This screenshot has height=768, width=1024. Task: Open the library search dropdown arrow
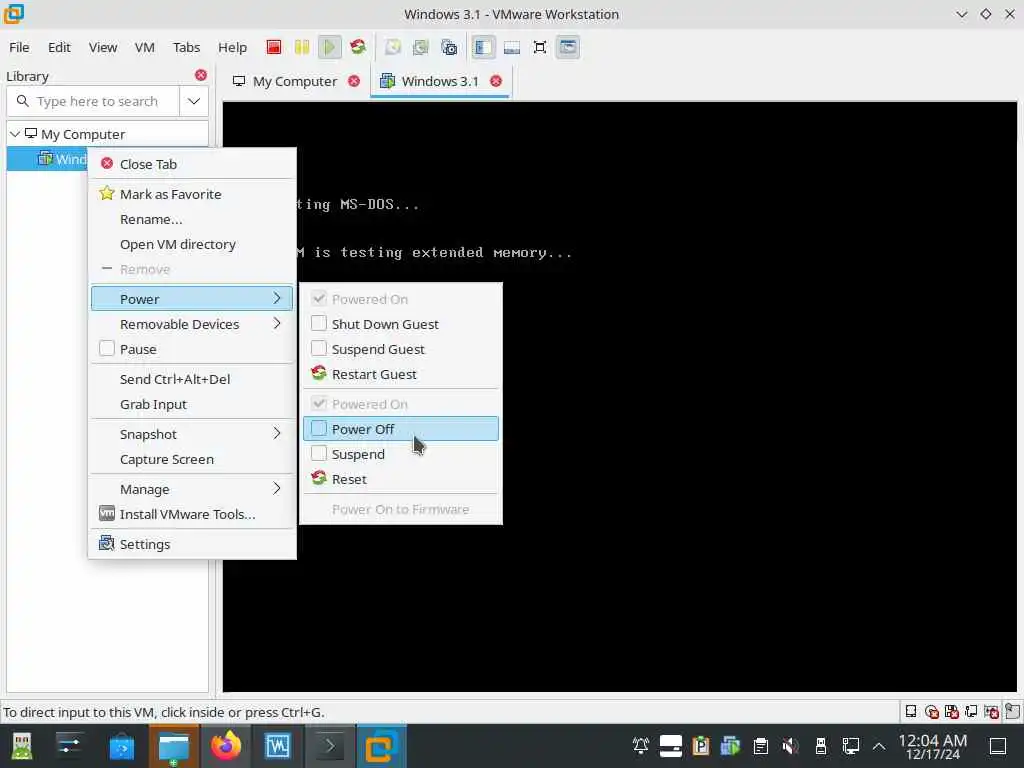click(x=194, y=101)
